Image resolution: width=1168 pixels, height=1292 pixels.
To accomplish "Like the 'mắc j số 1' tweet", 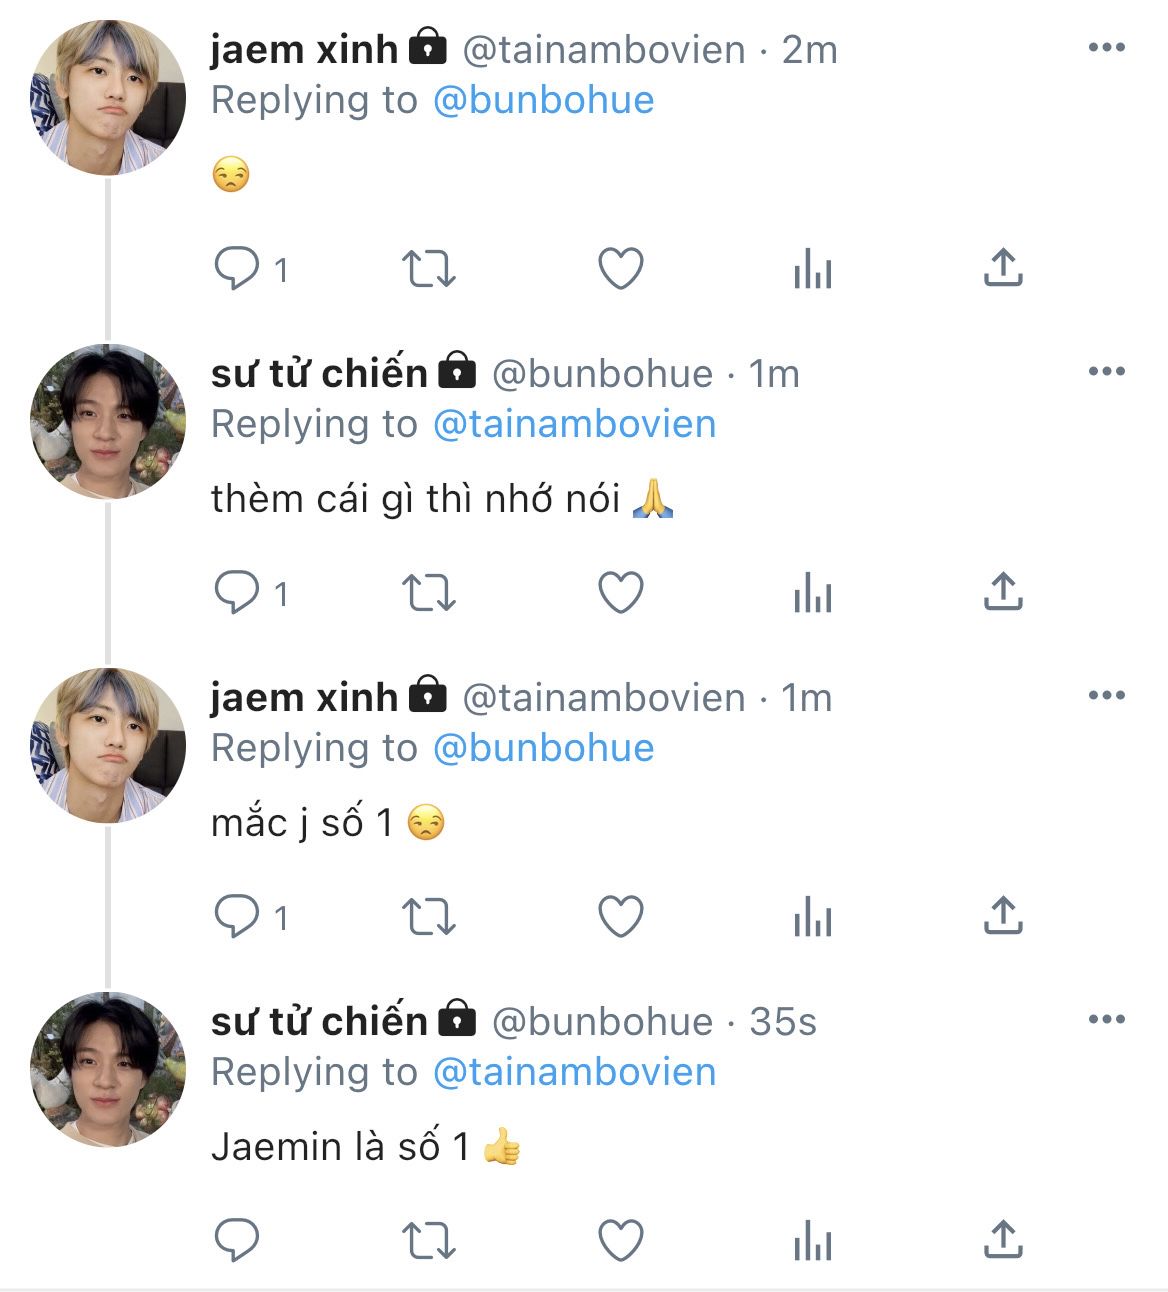I will click(620, 917).
